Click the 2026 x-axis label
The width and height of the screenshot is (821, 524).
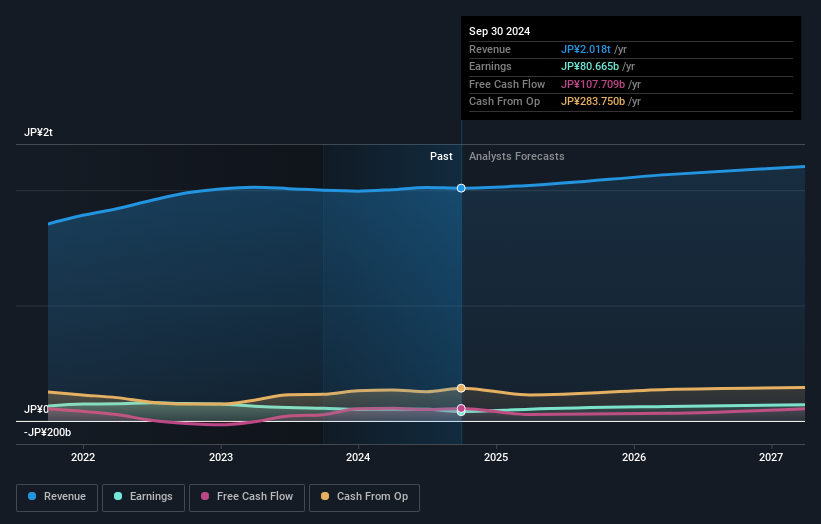tap(634, 458)
